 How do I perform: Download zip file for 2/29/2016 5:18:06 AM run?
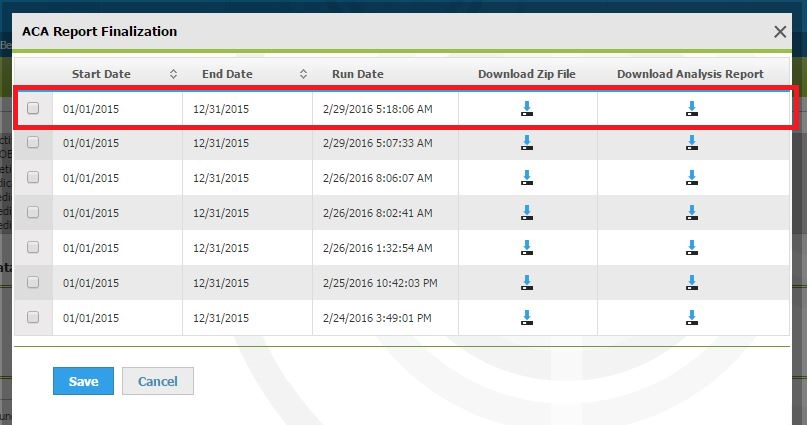coord(527,109)
